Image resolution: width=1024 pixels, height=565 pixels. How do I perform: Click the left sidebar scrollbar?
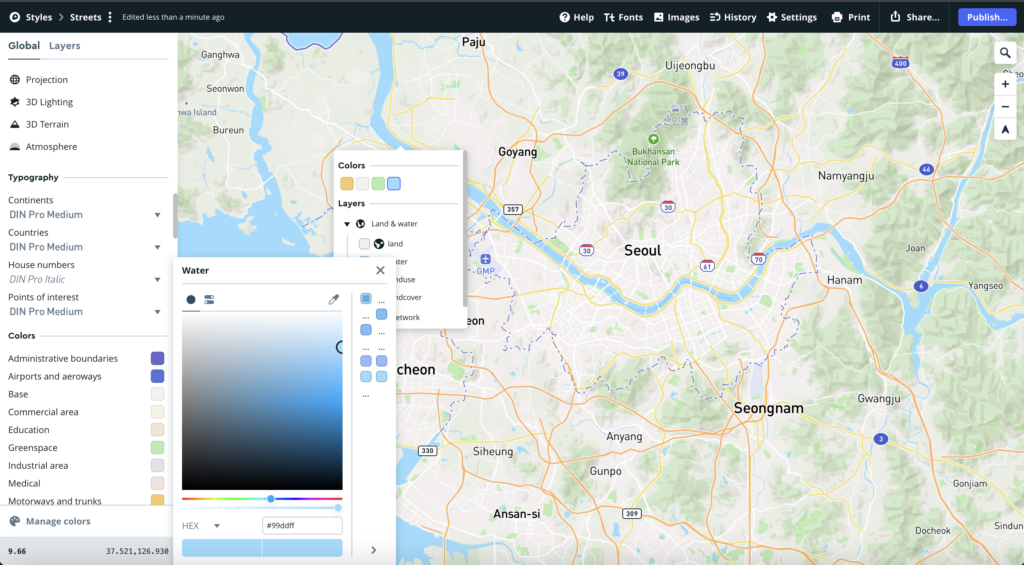pos(175,216)
